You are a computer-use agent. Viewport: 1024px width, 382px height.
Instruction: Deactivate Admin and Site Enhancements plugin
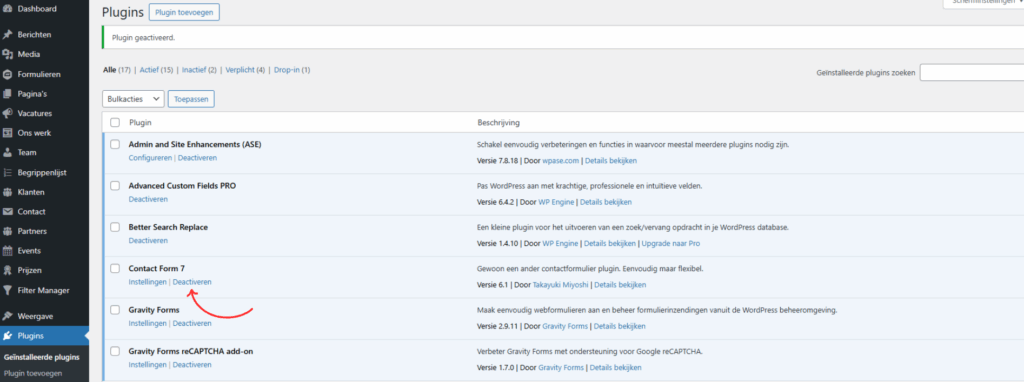pyautogui.click(x=197, y=158)
